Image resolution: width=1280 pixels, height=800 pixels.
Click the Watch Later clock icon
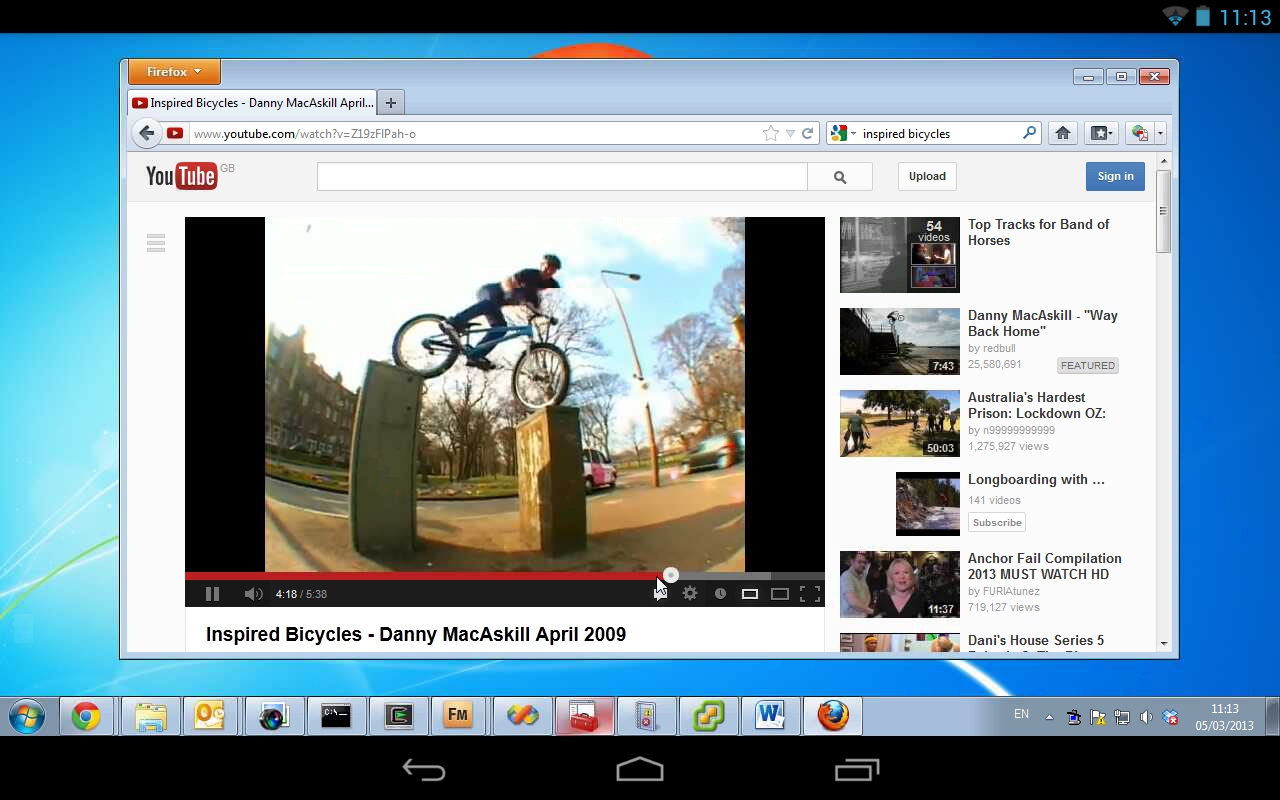pyautogui.click(x=720, y=594)
